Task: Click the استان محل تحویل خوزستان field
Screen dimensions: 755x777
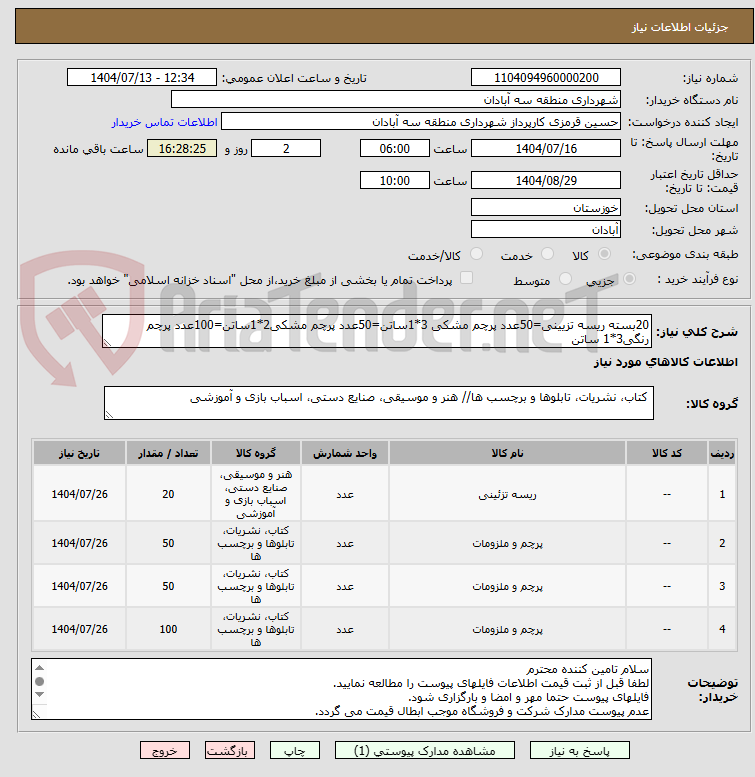Action: (545, 208)
